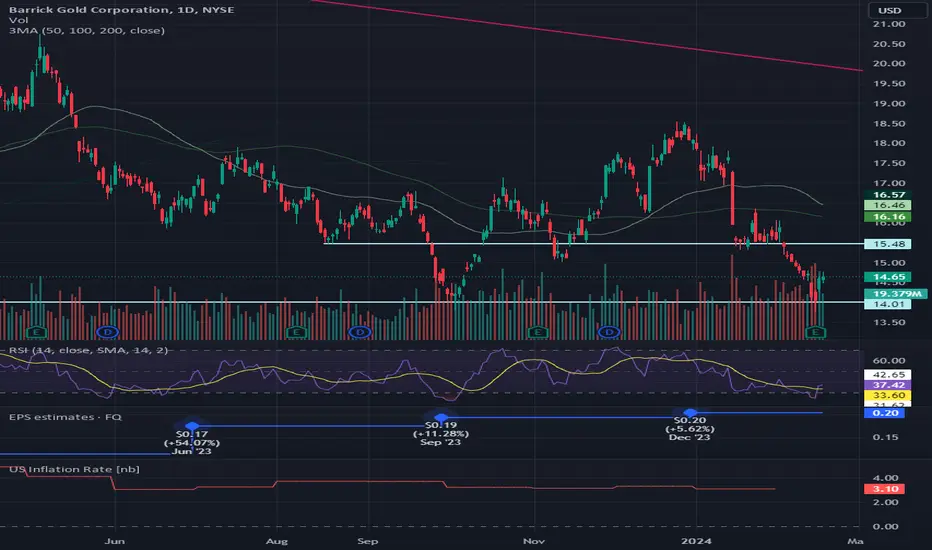Click the Dec '23 EPS diamond marker
The image size is (932, 550).
pyautogui.click(x=690, y=412)
